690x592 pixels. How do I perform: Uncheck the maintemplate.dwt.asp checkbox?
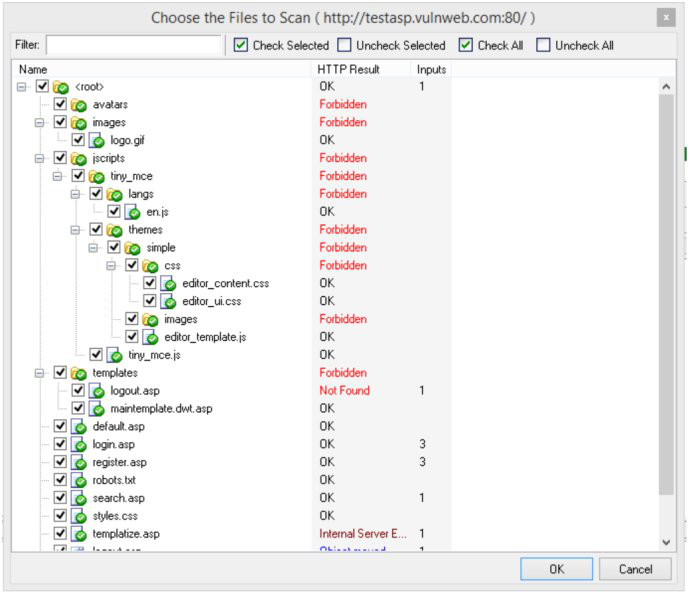click(x=78, y=408)
